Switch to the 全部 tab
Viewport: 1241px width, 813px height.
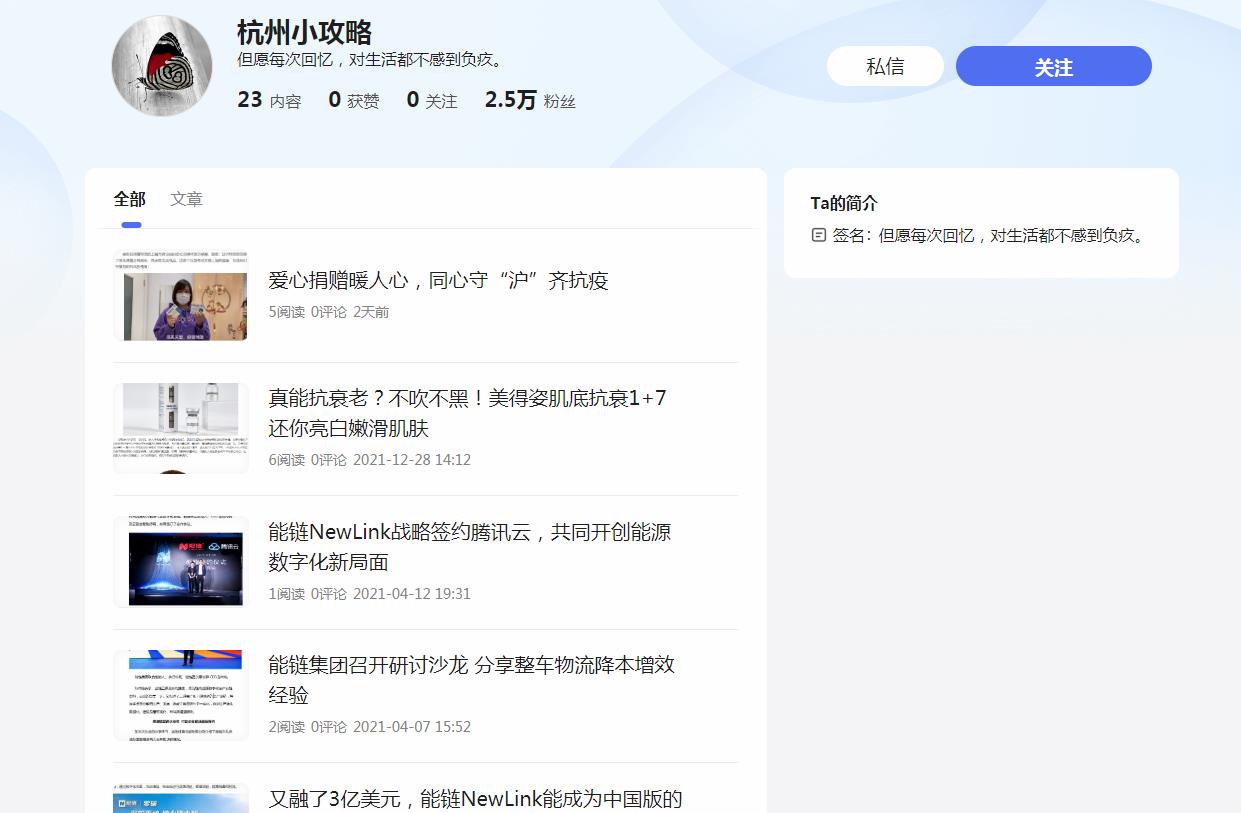(130, 199)
